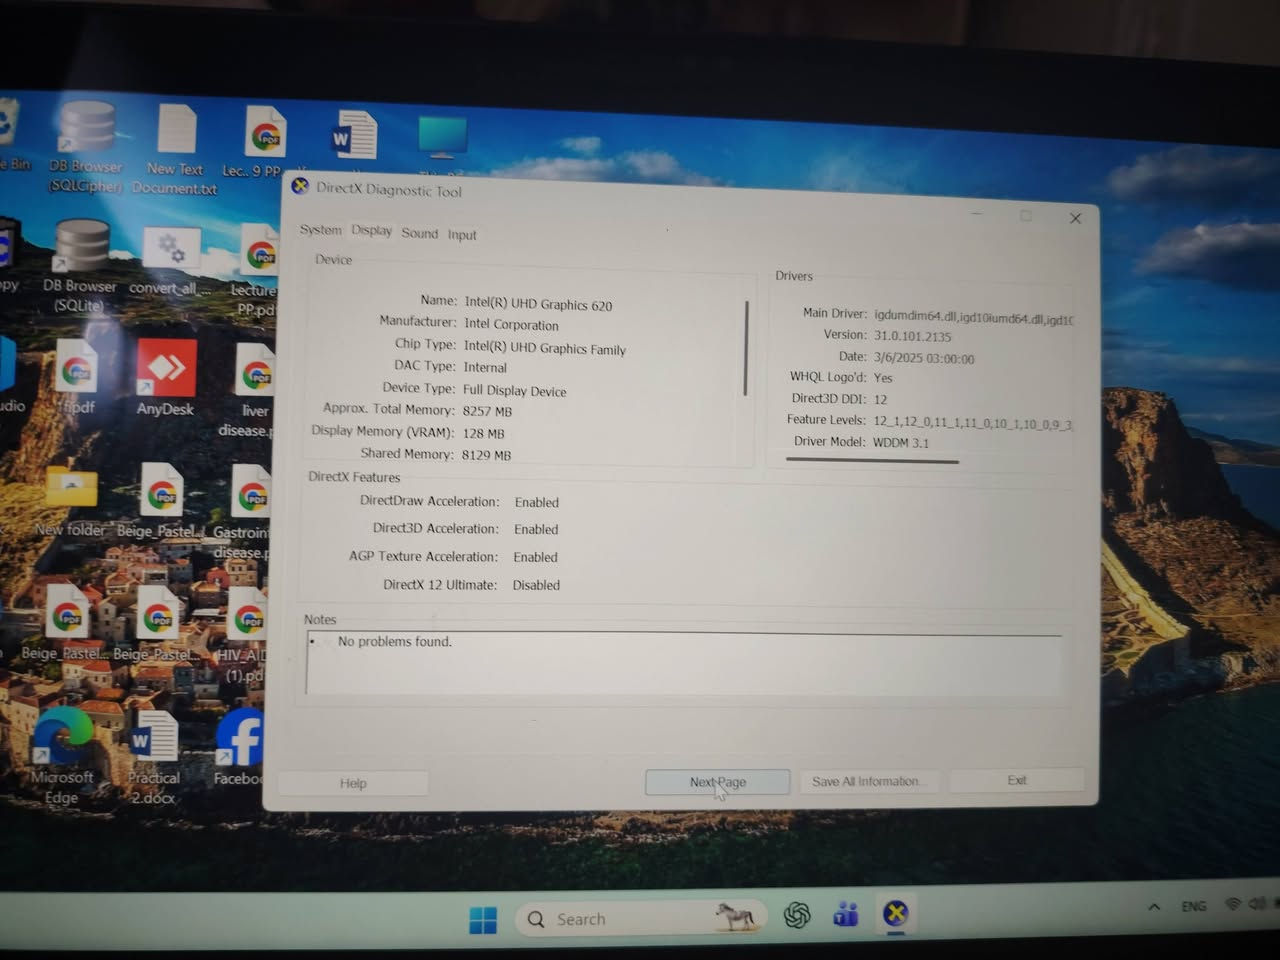Click the Next Page button
The width and height of the screenshot is (1280, 960).
[717, 782]
